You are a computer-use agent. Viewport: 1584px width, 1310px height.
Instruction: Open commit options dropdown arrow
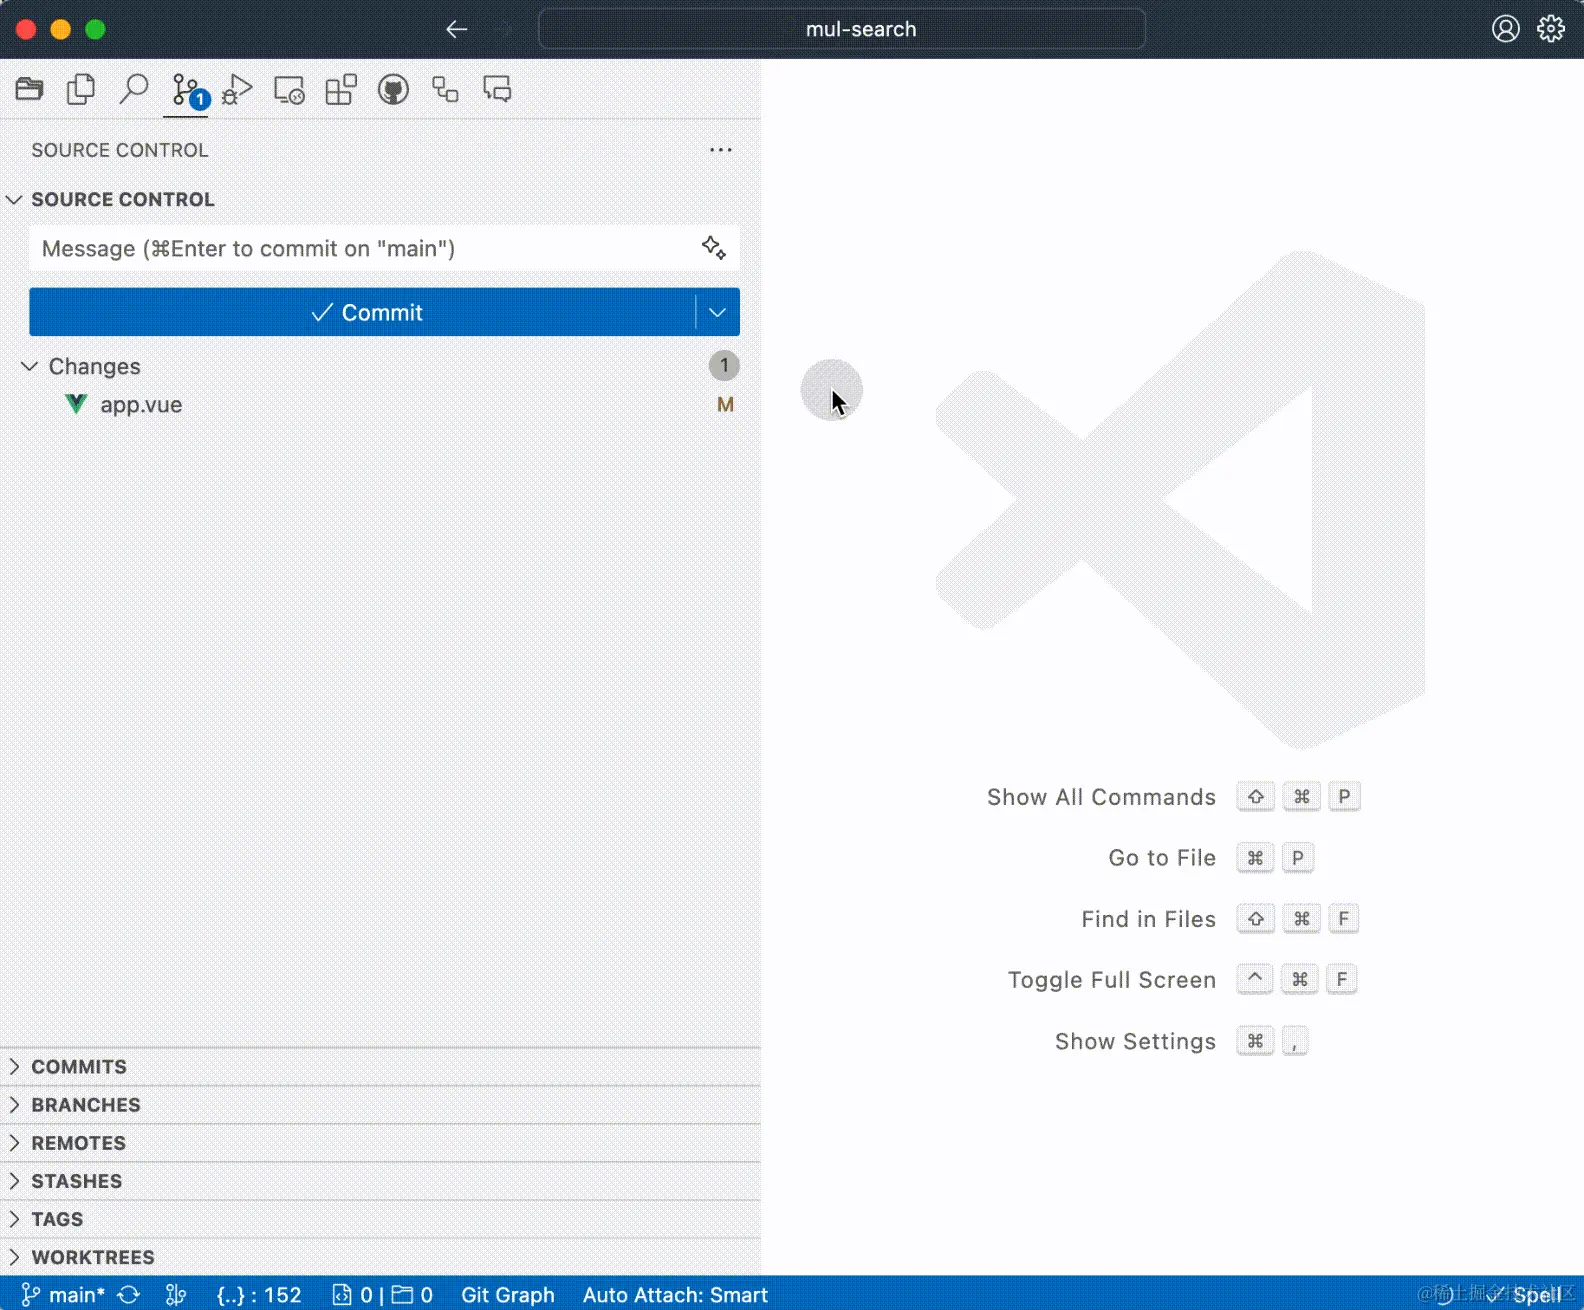point(718,312)
